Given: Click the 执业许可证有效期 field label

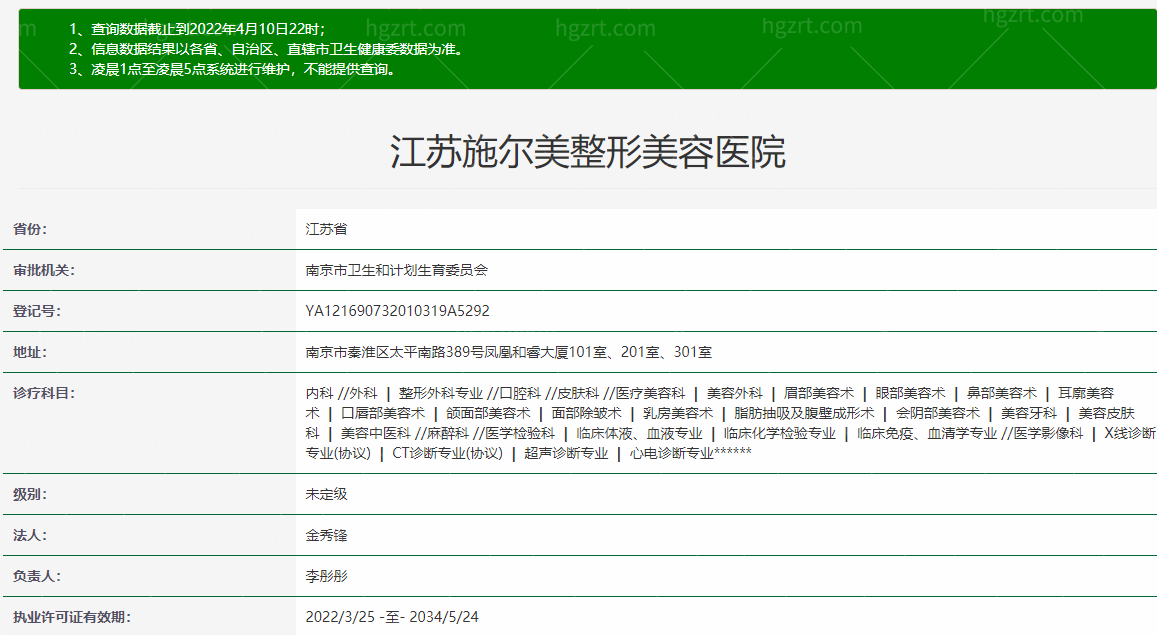Looking at the screenshot, I should [x=71, y=617].
